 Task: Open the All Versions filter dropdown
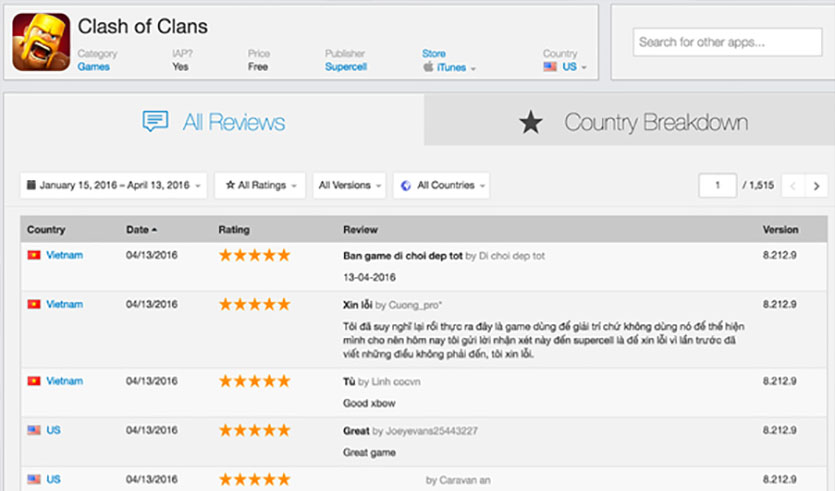click(349, 185)
